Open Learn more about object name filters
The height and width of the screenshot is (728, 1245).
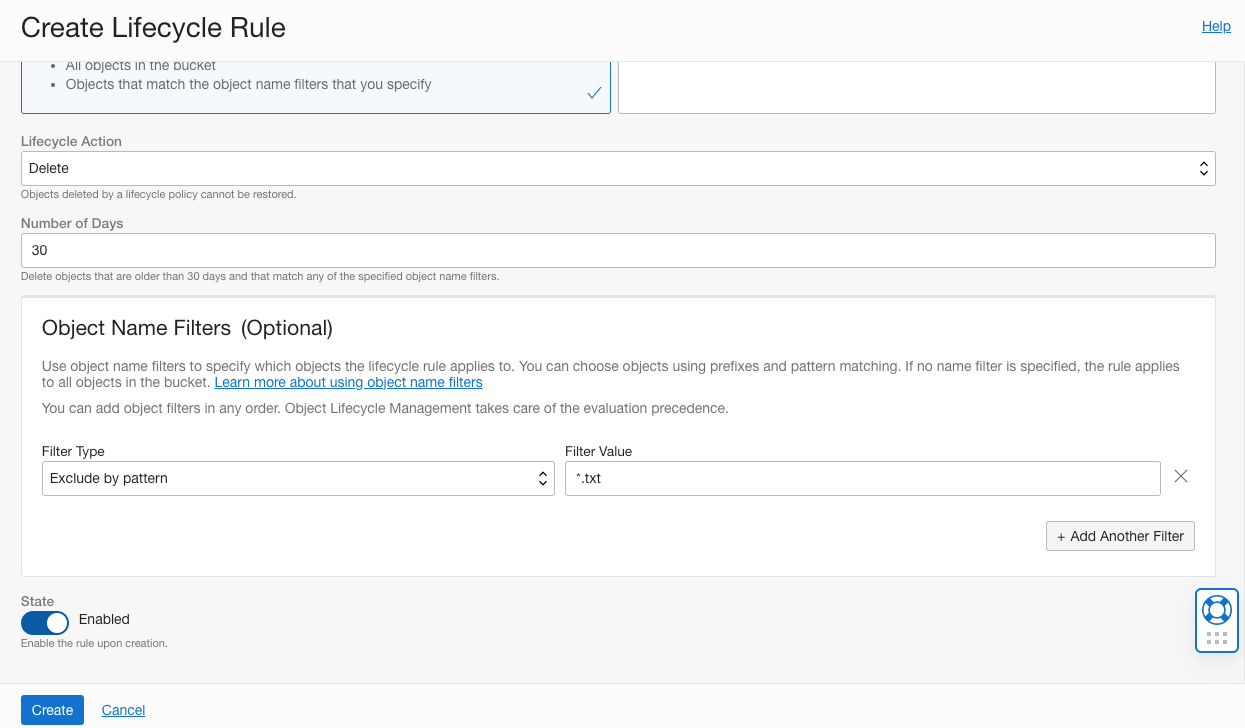[348, 382]
